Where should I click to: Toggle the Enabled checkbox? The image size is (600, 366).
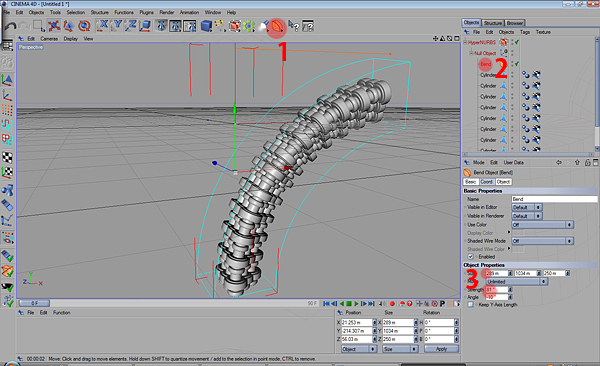coord(471,257)
